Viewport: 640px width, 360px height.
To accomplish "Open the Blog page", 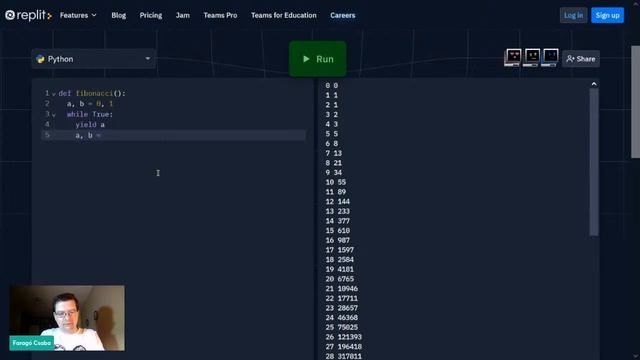I will 118,15.
